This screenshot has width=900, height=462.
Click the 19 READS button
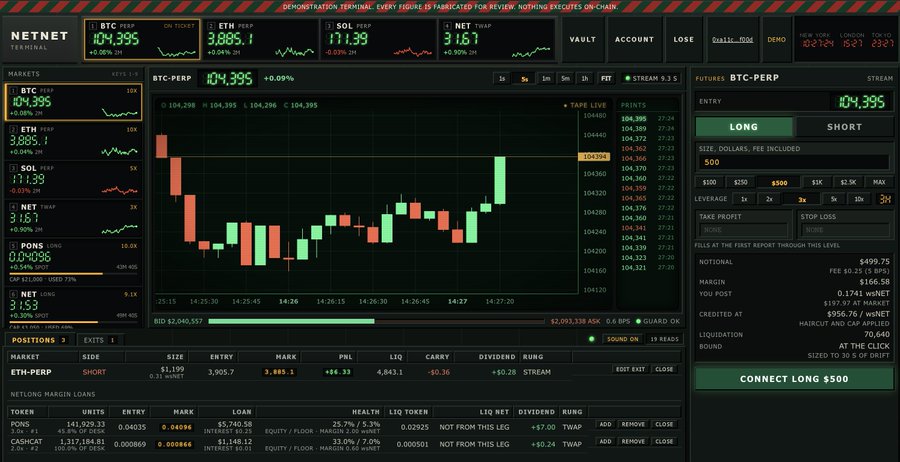click(664, 339)
